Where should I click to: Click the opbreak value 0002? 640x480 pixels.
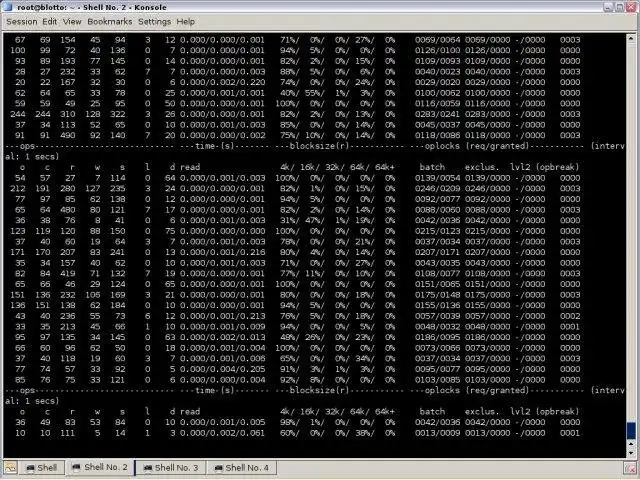[x=570, y=316]
